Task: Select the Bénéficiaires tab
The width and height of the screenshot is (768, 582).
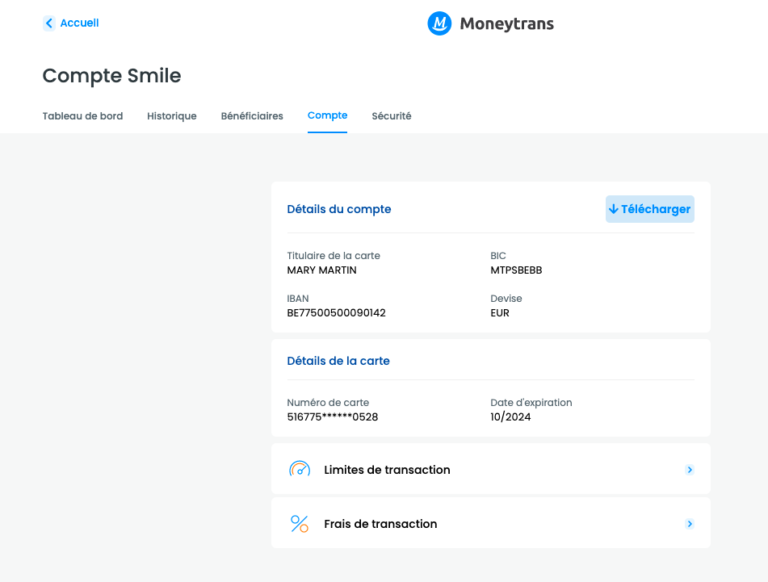Action: (x=252, y=116)
